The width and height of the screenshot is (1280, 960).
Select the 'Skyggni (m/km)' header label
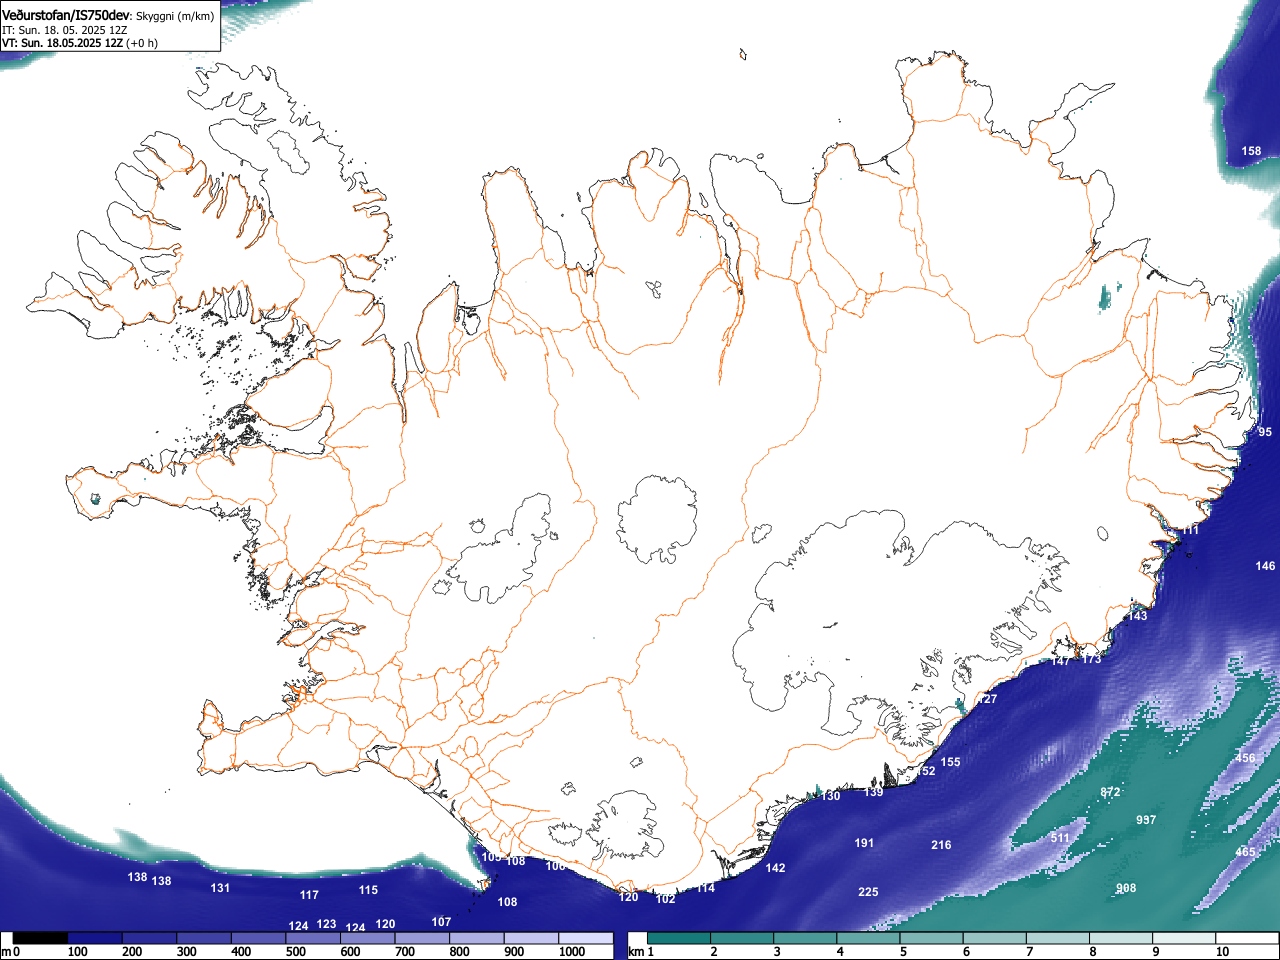pyautogui.click(x=175, y=16)
